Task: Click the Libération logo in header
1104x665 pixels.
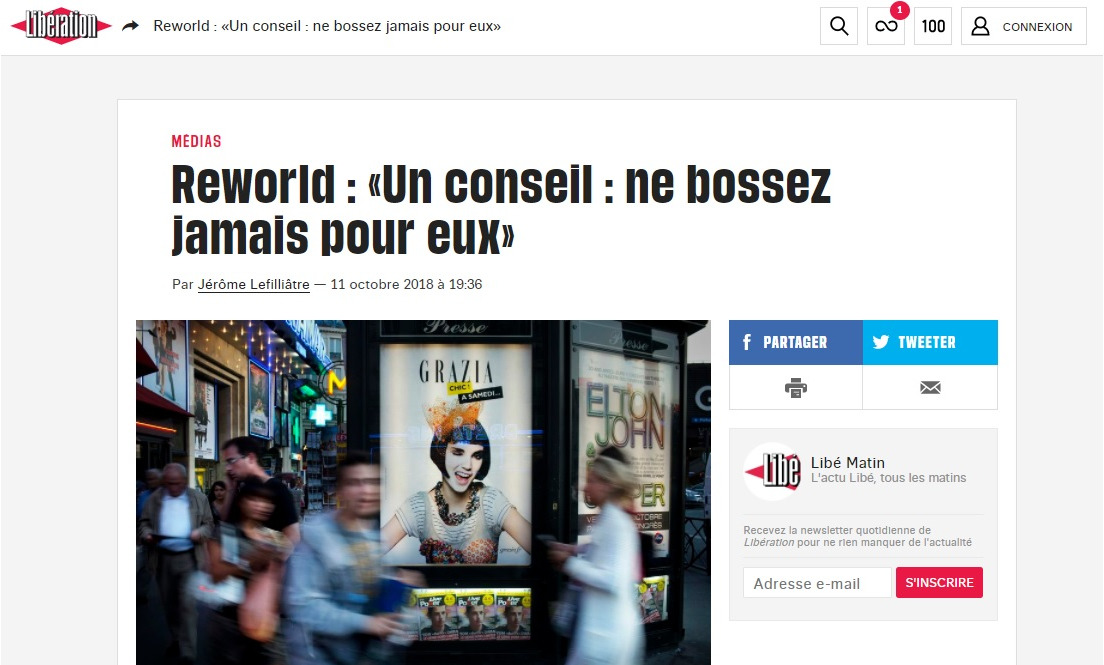Action: [61, 26]
